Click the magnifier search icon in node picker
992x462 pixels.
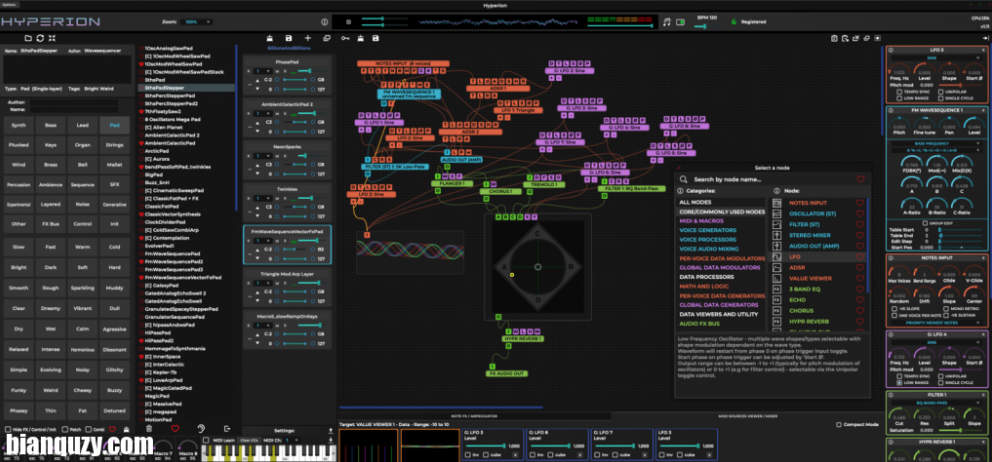point(684,180)
